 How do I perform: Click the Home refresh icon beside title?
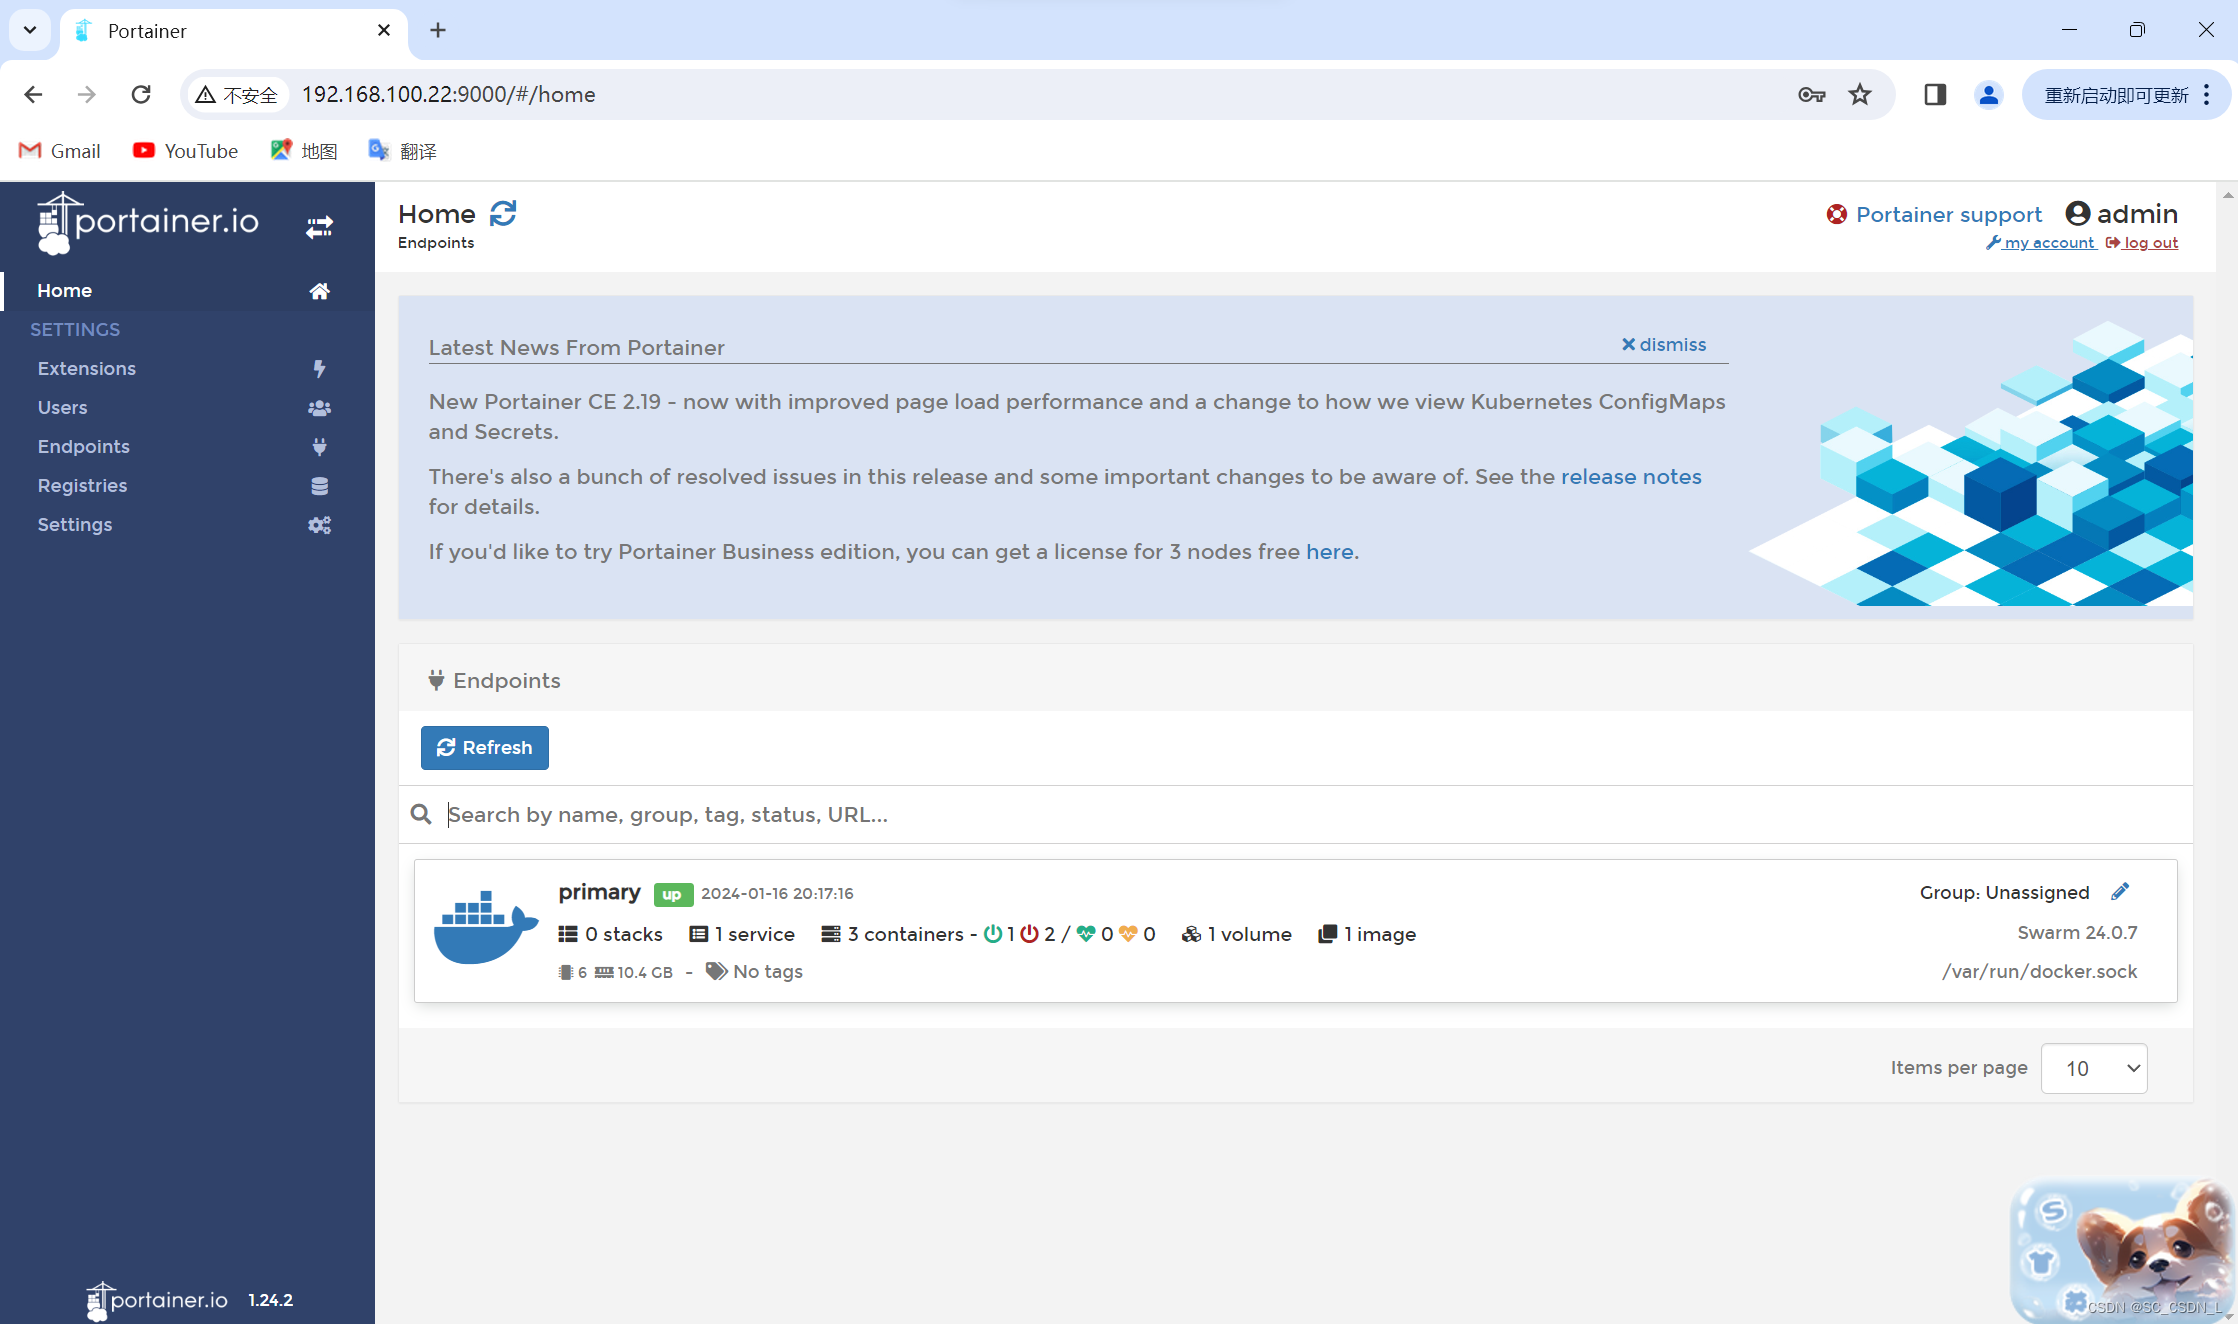pos(503,213)
